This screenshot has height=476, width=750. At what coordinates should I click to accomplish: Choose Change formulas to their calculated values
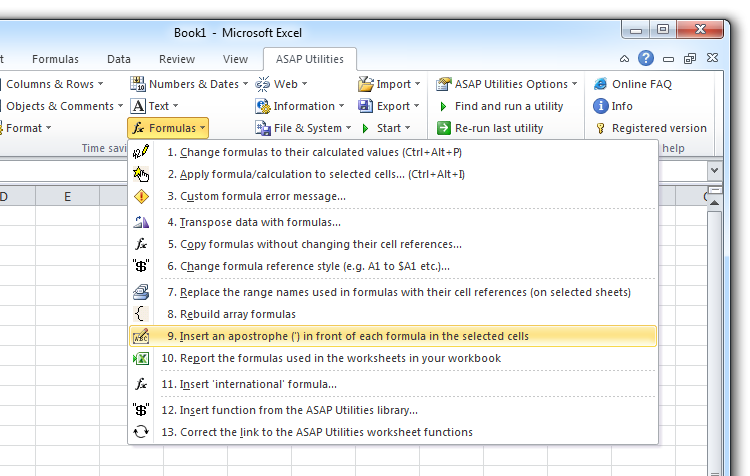314,152
